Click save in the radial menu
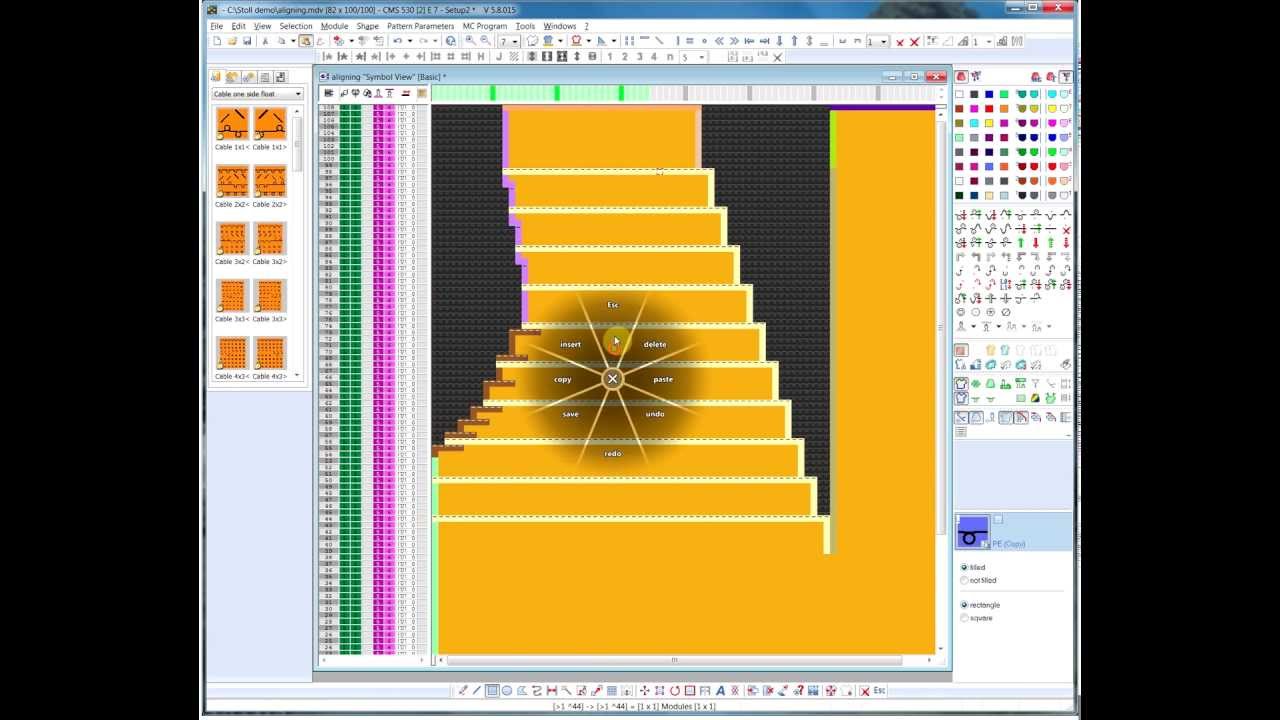Image resolution: width=1280 pixels, height=720 pixels. coord(570,414)
